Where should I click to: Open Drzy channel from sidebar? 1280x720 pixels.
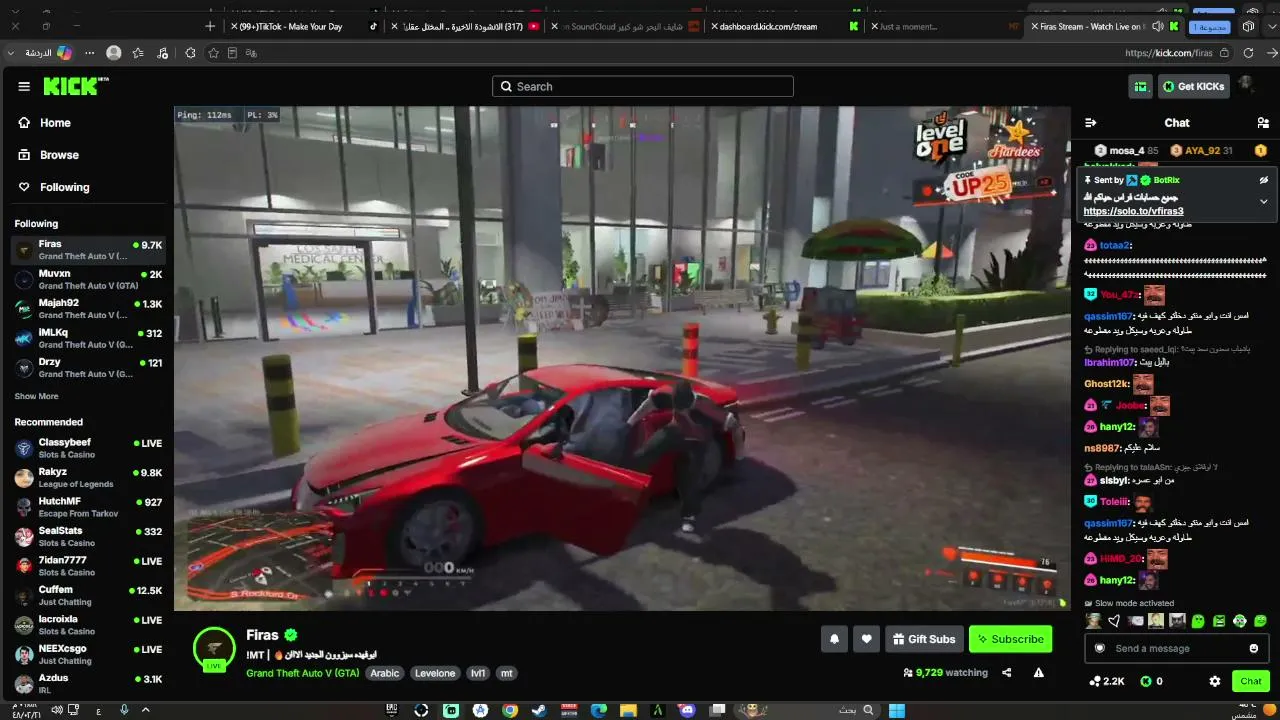pyautogui.click(x=88, y=367)
